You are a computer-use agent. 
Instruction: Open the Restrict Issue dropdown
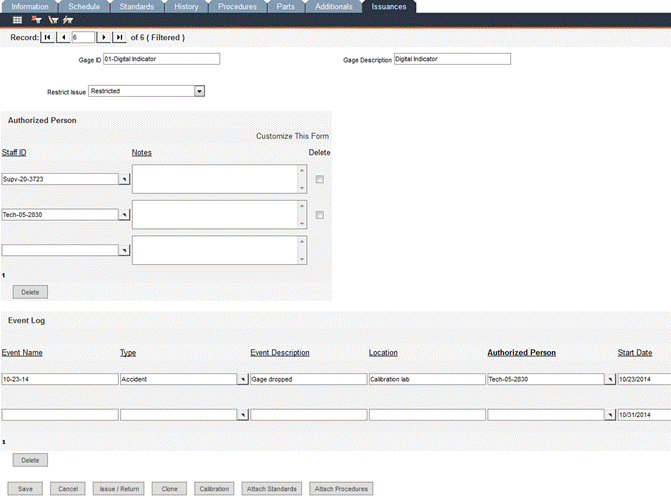pos(199,91)
